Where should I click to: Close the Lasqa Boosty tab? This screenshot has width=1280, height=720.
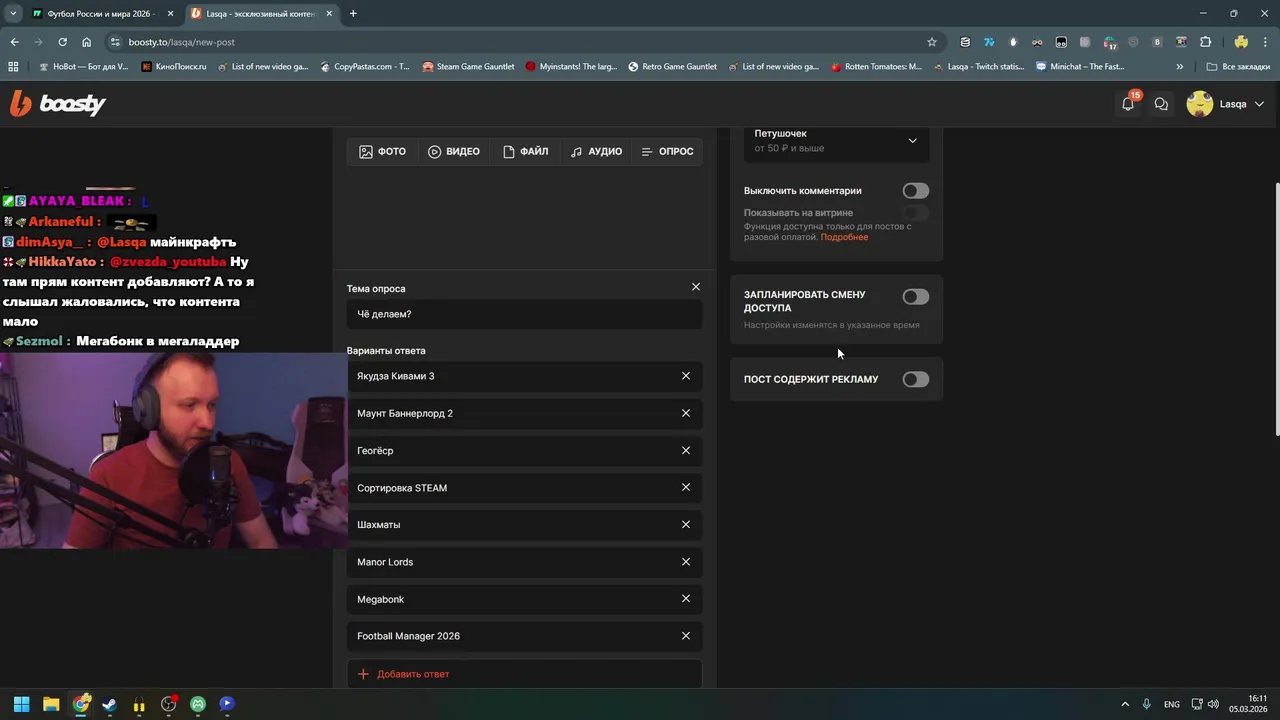tap(329, 14)
